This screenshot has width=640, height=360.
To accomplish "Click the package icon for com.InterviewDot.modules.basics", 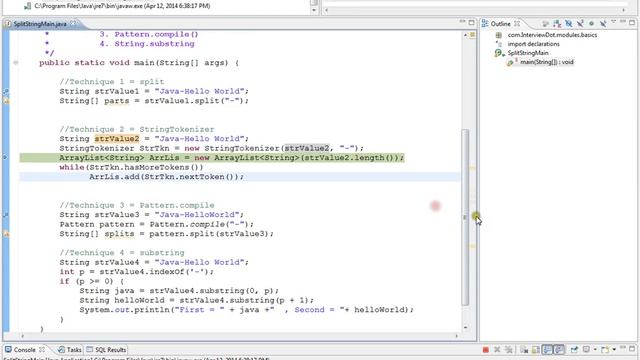I will pyautogui.click(x=499, y=35).
